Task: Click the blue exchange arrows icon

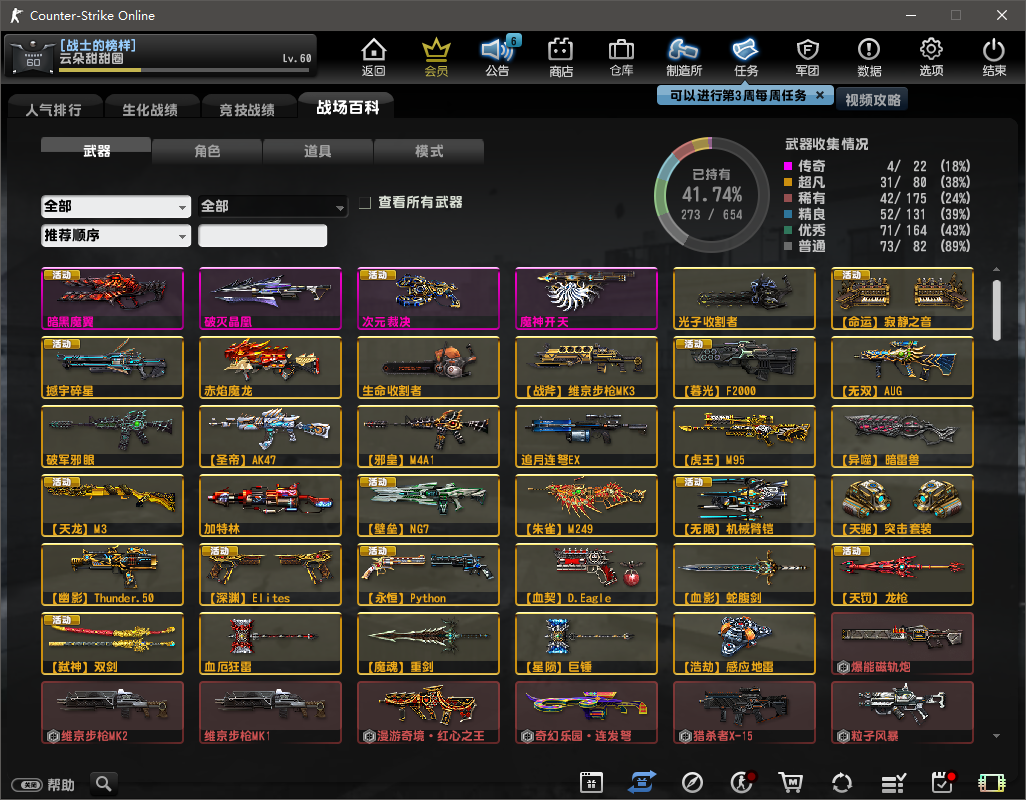Action: [643, 782]
